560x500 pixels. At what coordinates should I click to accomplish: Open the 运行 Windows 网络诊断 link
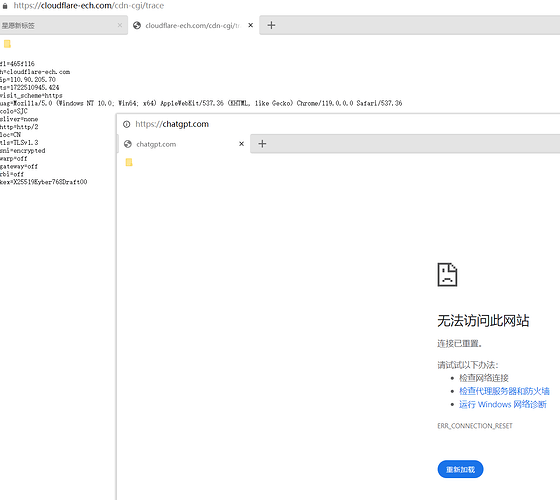pos(502,404)
